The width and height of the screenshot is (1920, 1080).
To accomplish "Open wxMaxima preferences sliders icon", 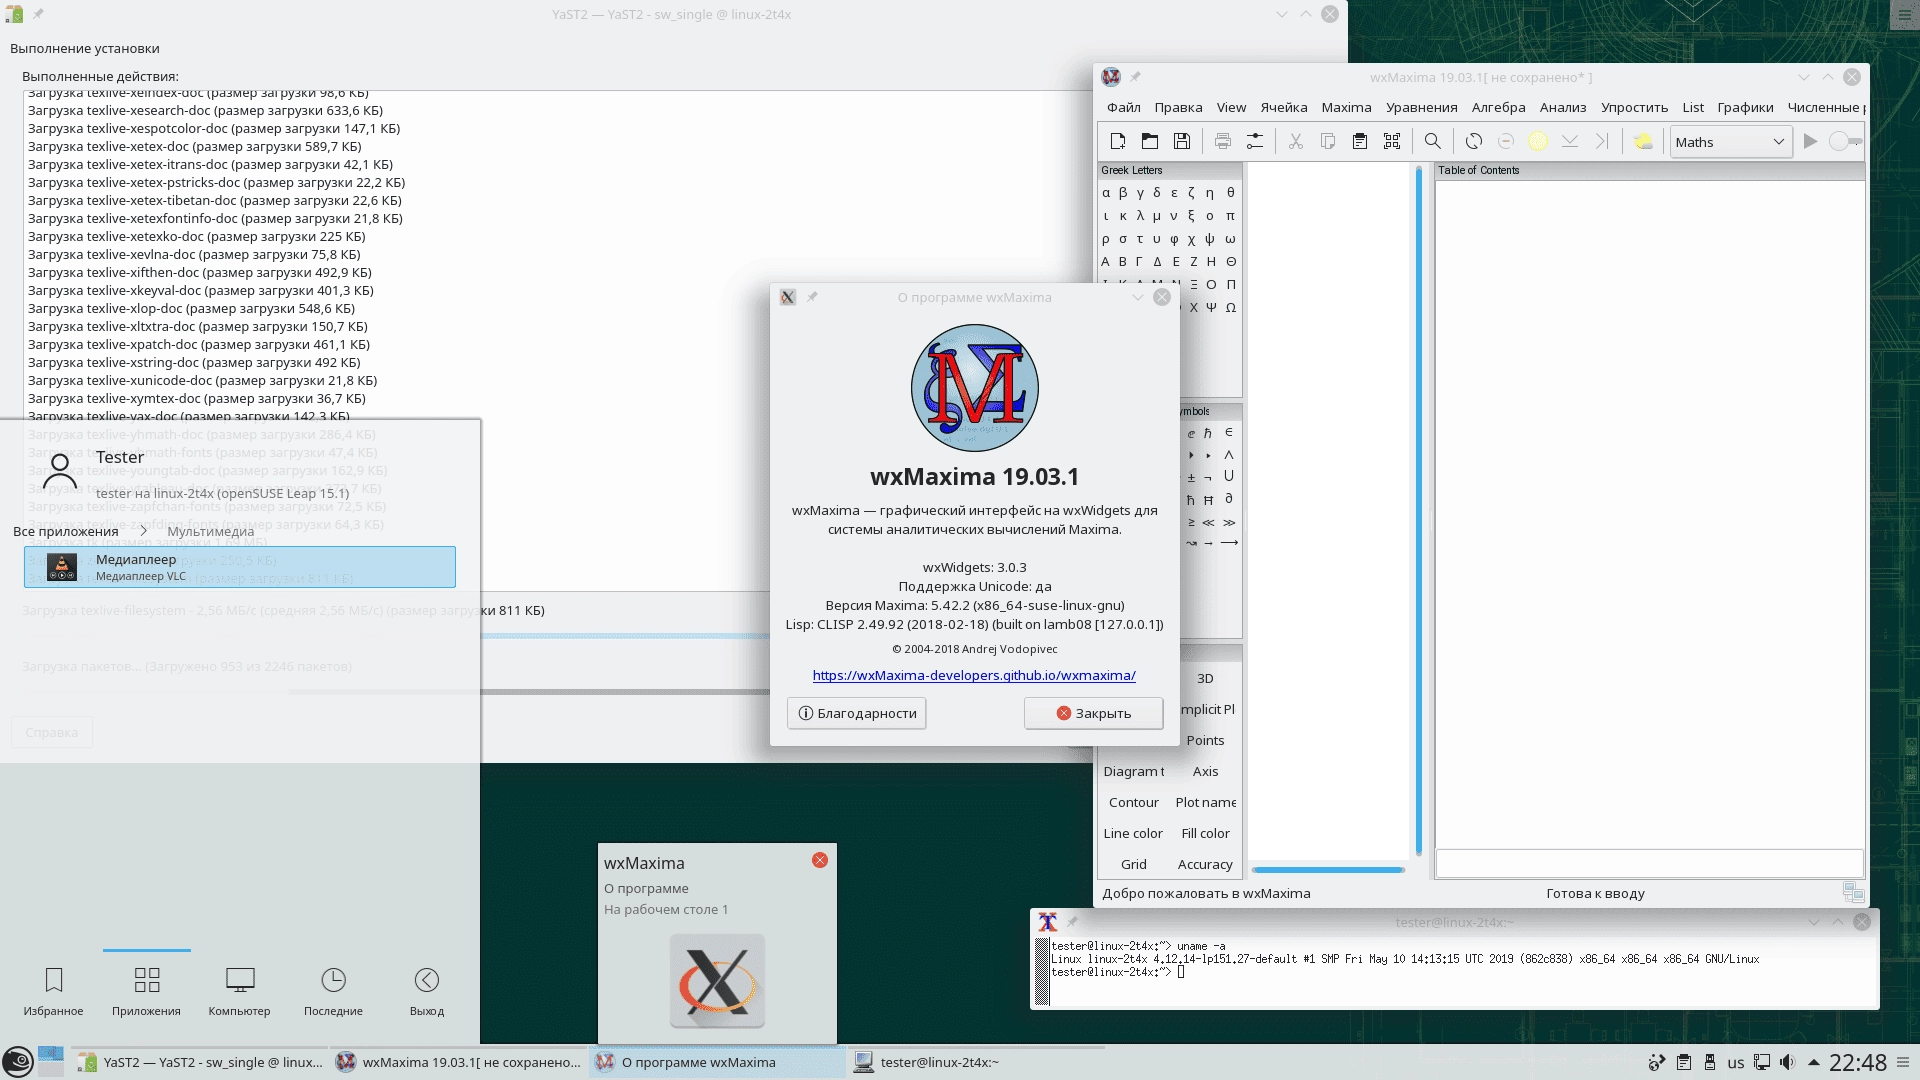I will pyautogui.click(x=1254, y=142).
